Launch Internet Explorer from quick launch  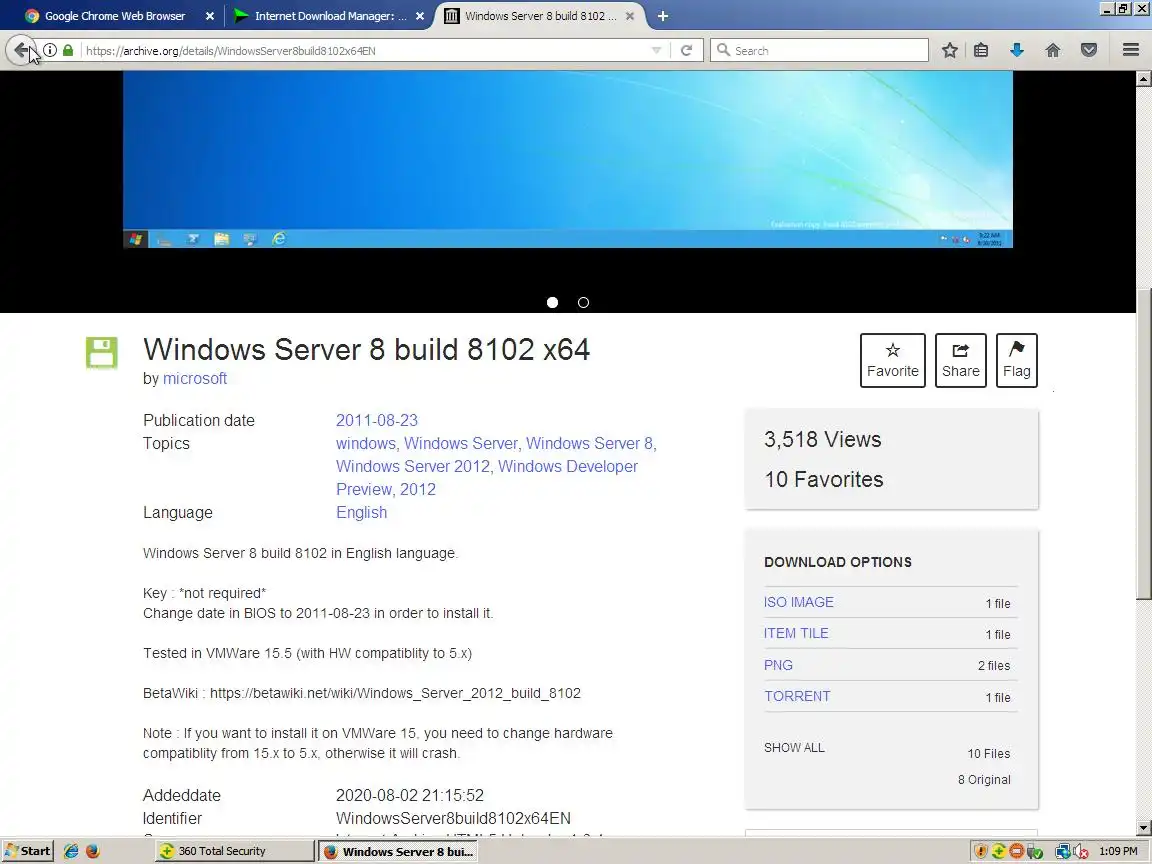71,851
